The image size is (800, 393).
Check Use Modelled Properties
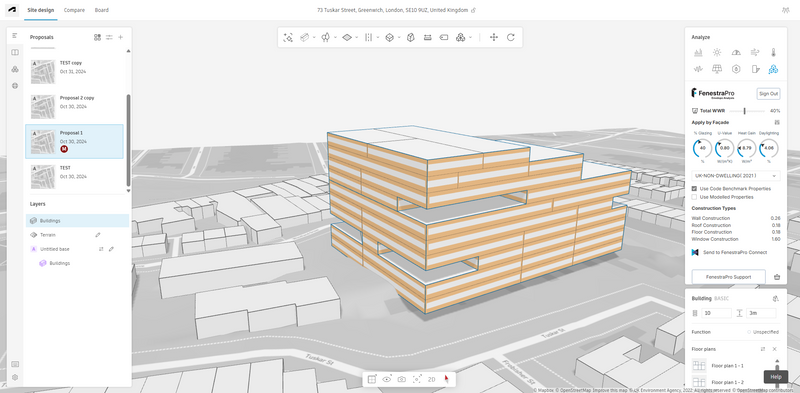[x=694, y=197]
